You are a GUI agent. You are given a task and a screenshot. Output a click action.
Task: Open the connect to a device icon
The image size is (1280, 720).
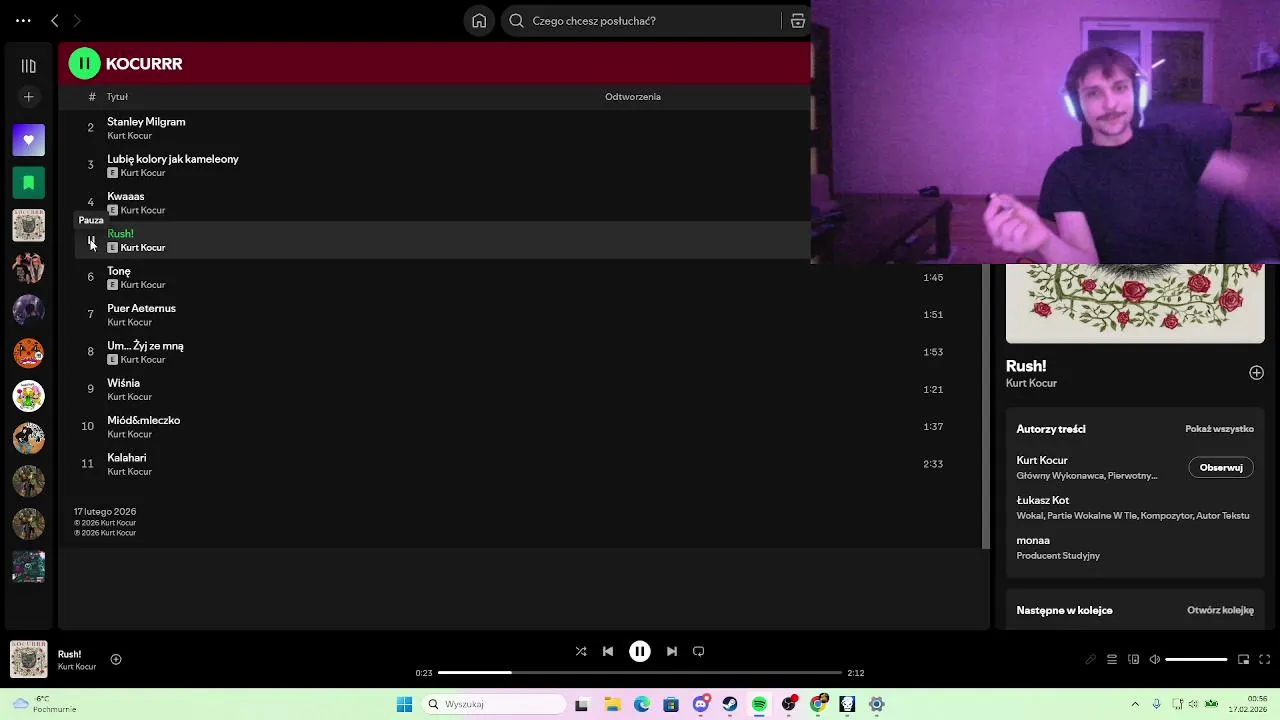point(1133,659)
